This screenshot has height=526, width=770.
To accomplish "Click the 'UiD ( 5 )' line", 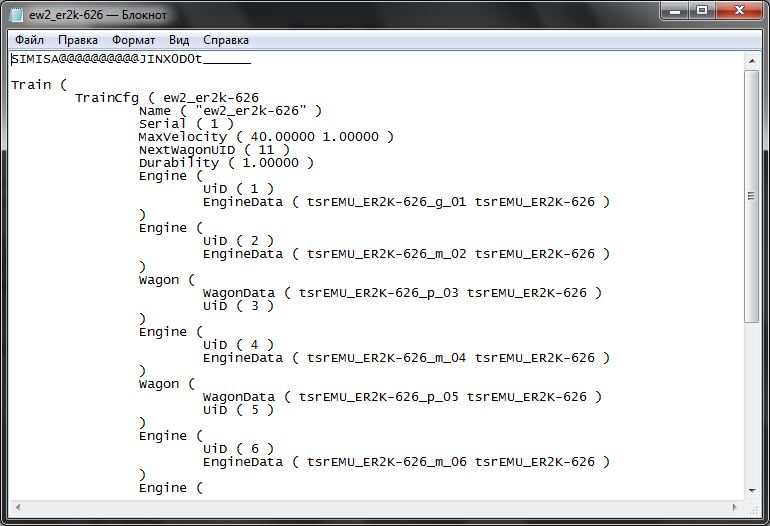I will point(238,410).
